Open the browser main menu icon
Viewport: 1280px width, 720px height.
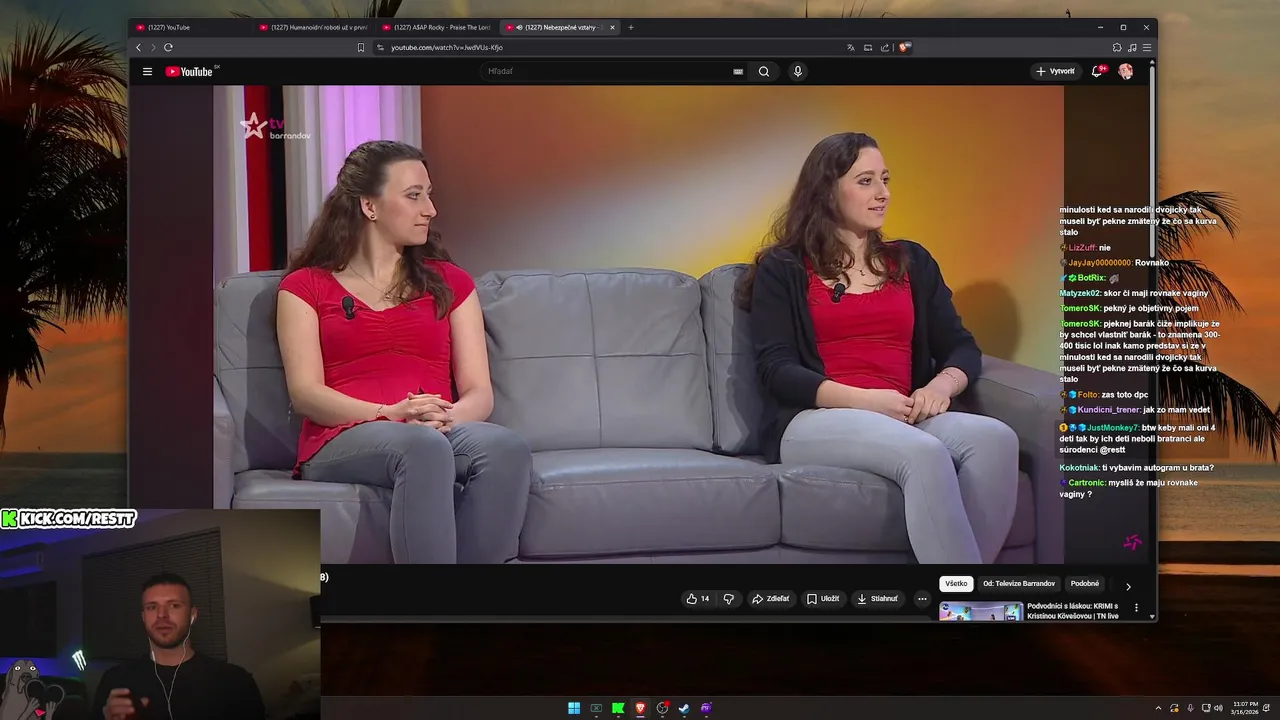(1147, 47)
